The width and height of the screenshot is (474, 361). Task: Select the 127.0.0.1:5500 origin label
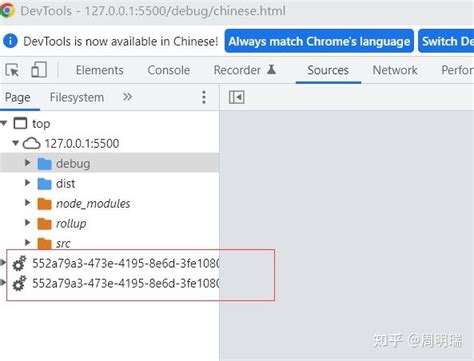click(x=82, y=144)
